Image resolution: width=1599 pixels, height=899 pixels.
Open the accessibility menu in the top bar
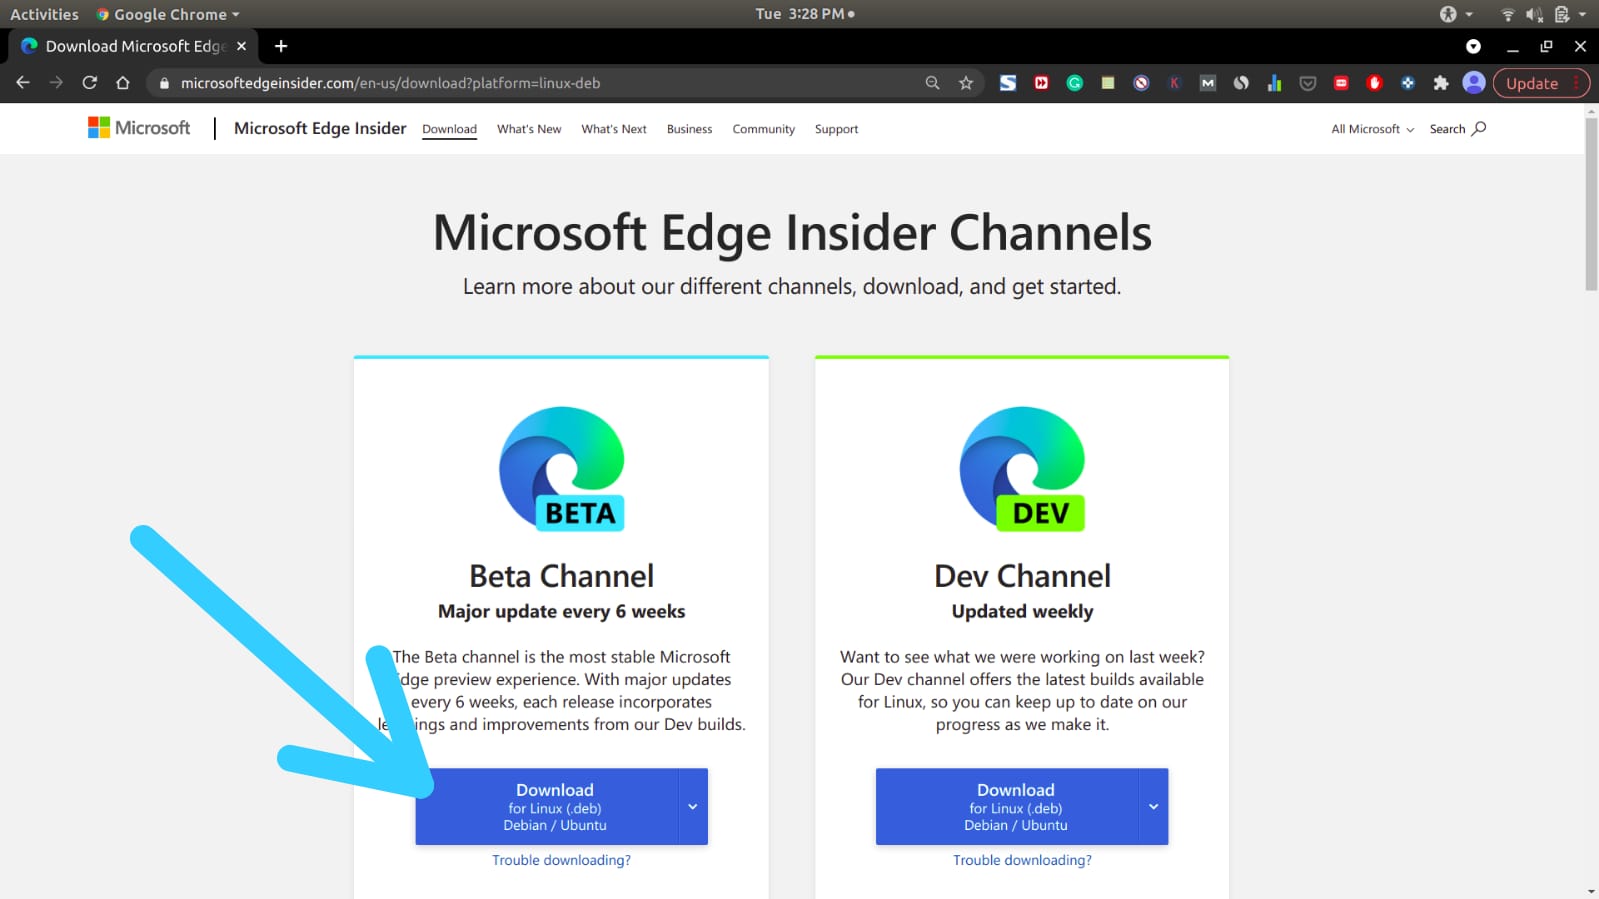1455,14
